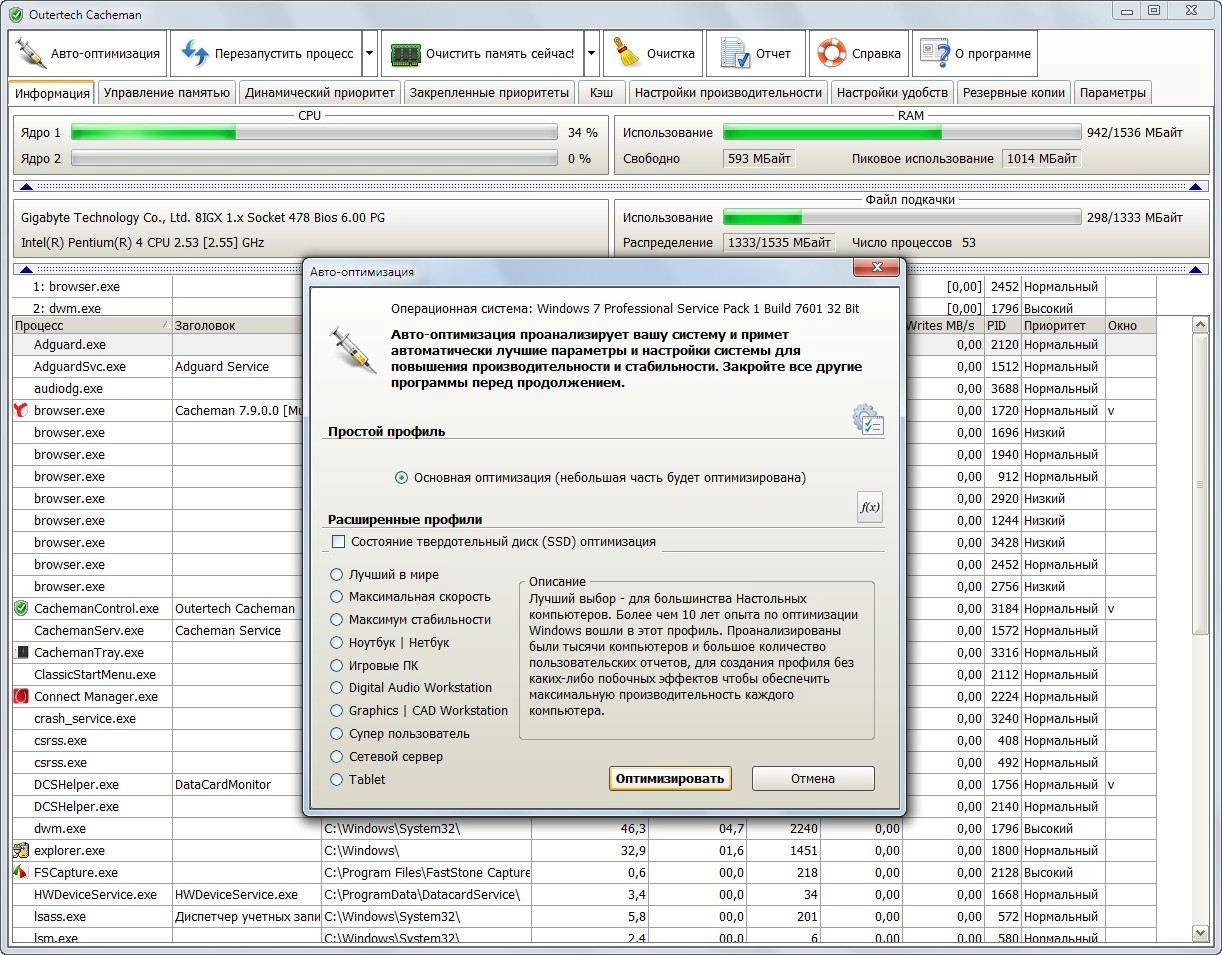The image size is (1222, 955).
Task: Open the Динамический приоритет tab
Action: [319, 92]
